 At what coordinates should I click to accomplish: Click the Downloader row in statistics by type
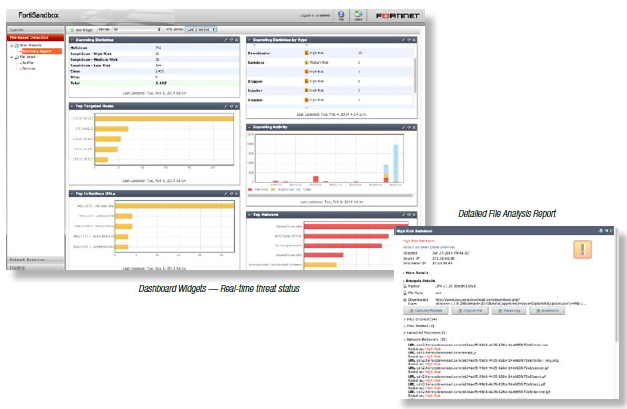(330, 53)
